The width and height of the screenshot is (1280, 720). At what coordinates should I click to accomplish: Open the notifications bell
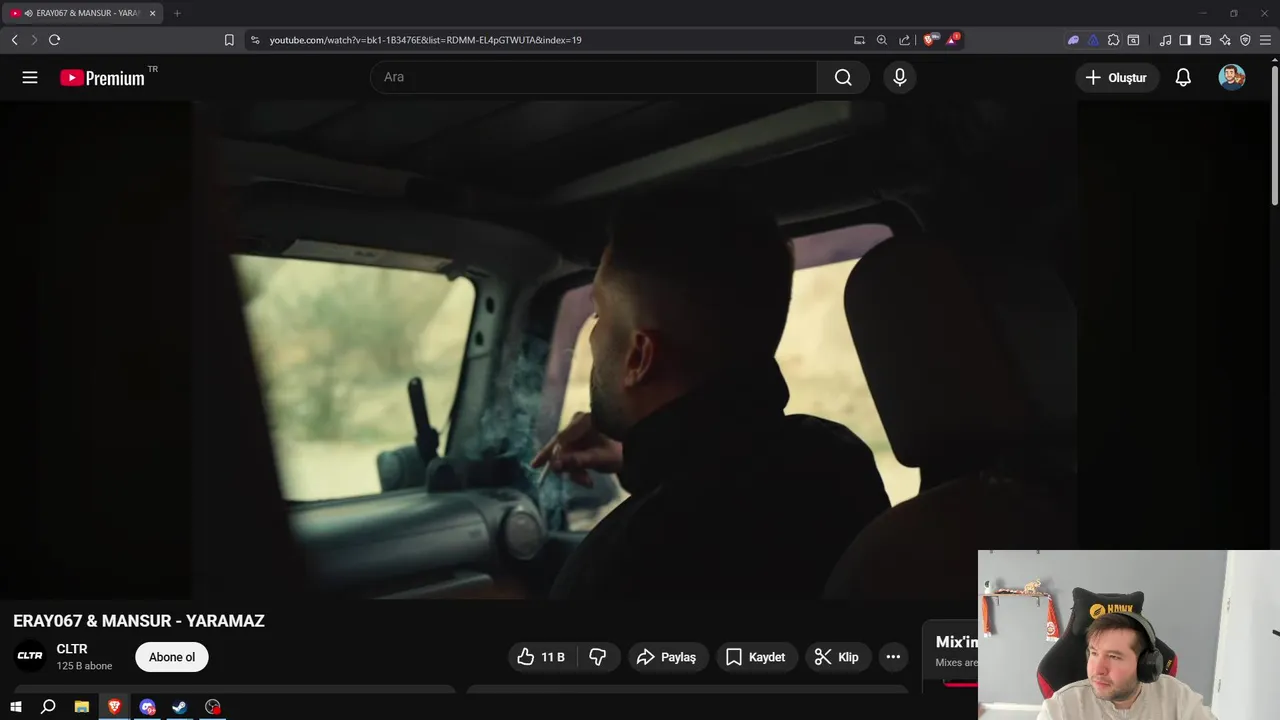coord(1183,77)
